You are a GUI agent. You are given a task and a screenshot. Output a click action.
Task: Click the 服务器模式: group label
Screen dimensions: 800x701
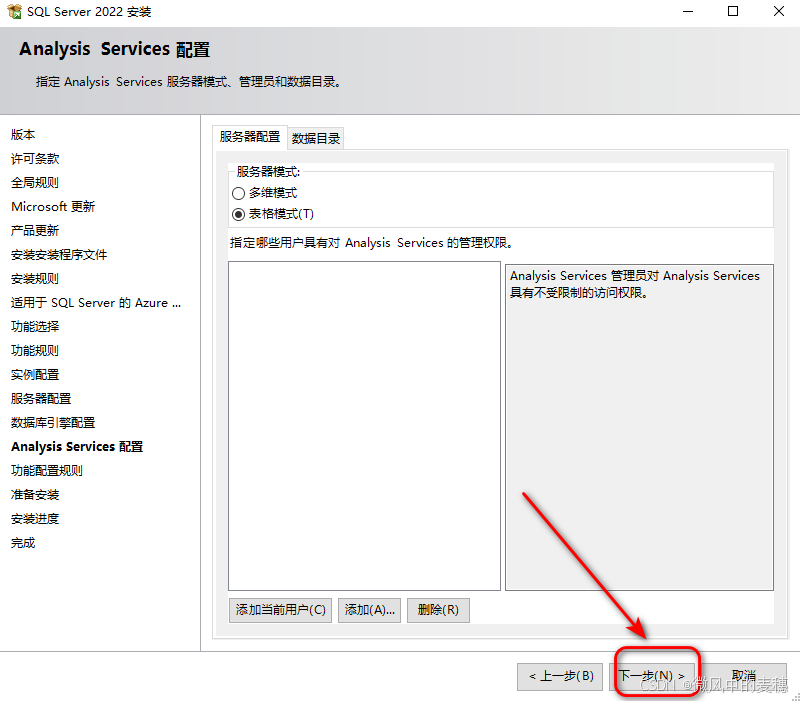coord(268,172)
